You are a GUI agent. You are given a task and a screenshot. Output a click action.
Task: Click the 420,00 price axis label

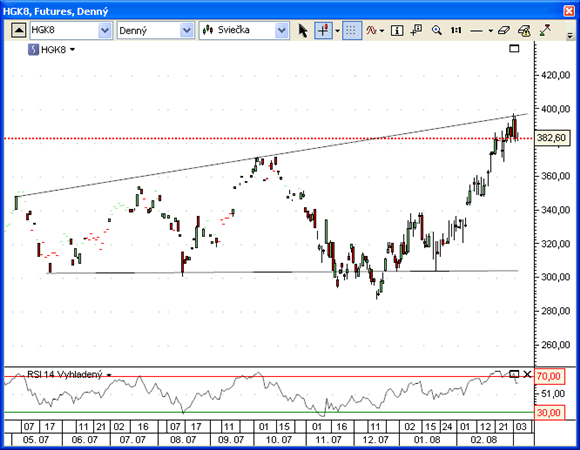tap(555, 75)
